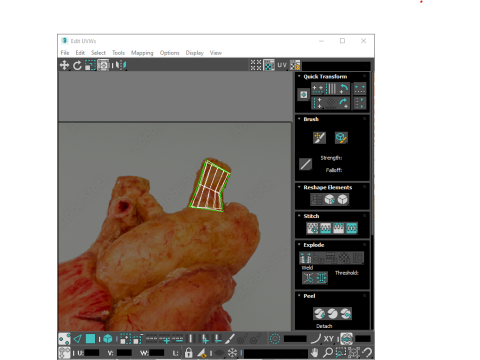The image size is (480, 360).
Task: Open the Select menu
Action: [x=98, y=53]
